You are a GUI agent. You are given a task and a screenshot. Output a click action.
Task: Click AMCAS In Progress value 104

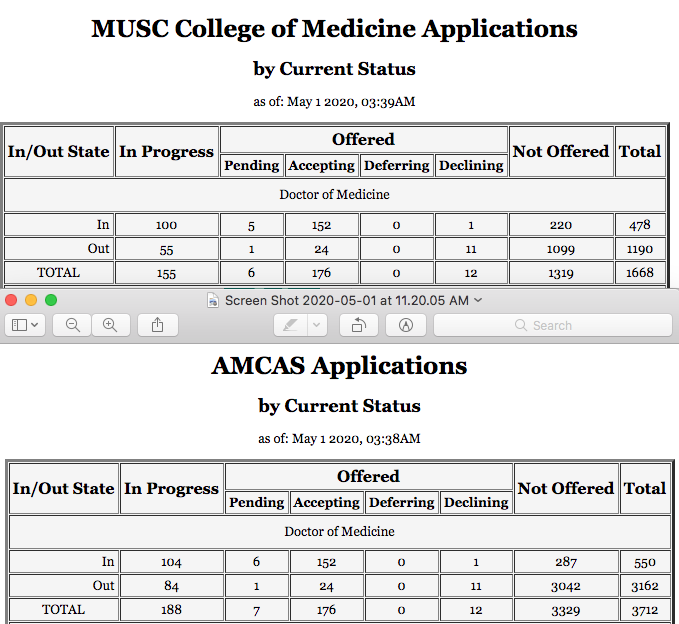pos(171,562)
